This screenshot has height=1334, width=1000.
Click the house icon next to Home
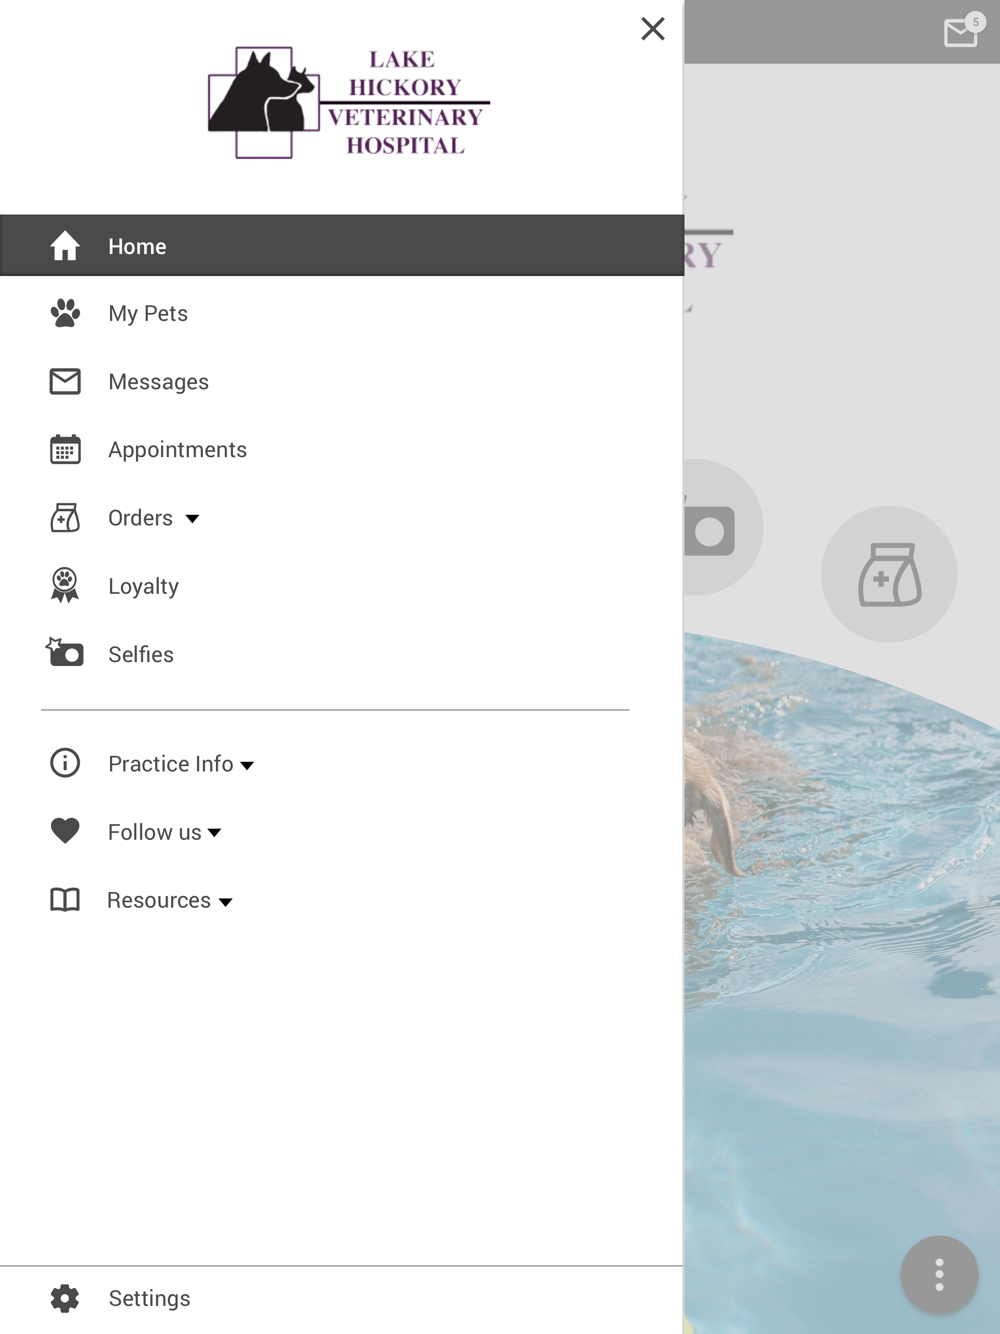click(65, 246)
